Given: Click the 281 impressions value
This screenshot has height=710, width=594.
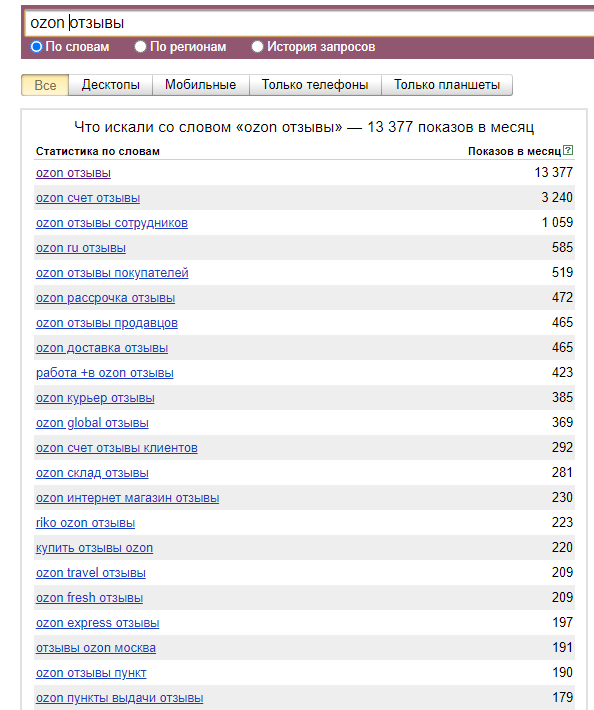Looking at the screenshot, I should tap(563, 472).
